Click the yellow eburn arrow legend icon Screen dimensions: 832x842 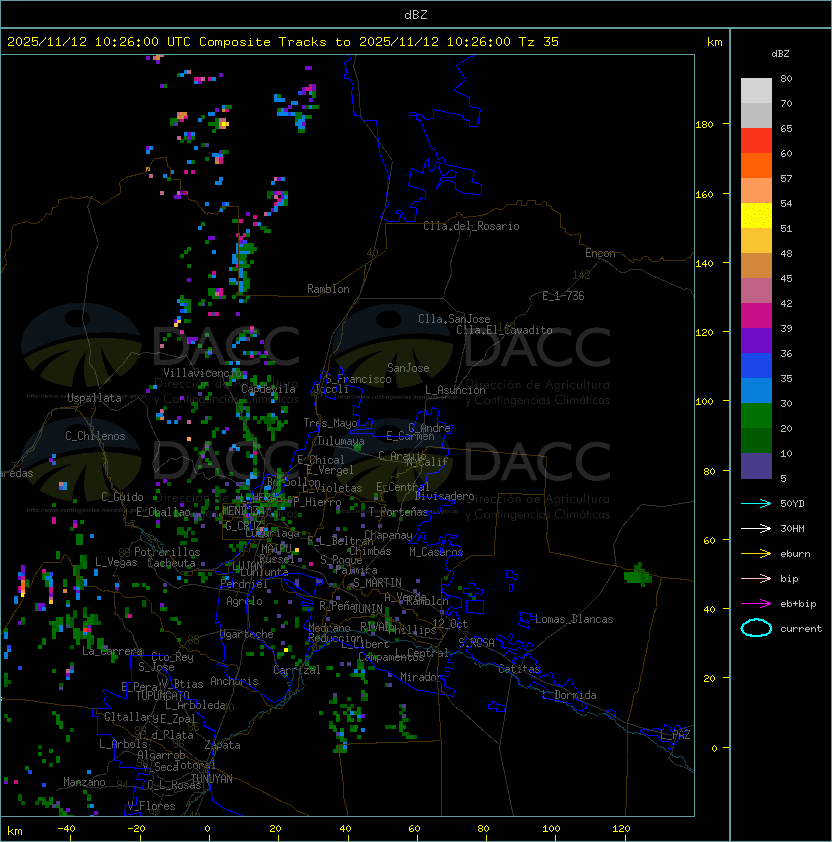coord(756,554)
